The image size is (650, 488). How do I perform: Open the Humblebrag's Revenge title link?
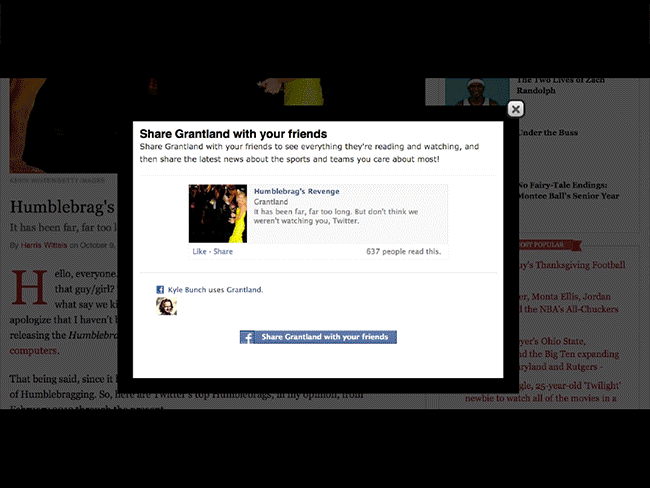[x=297, y=190]
